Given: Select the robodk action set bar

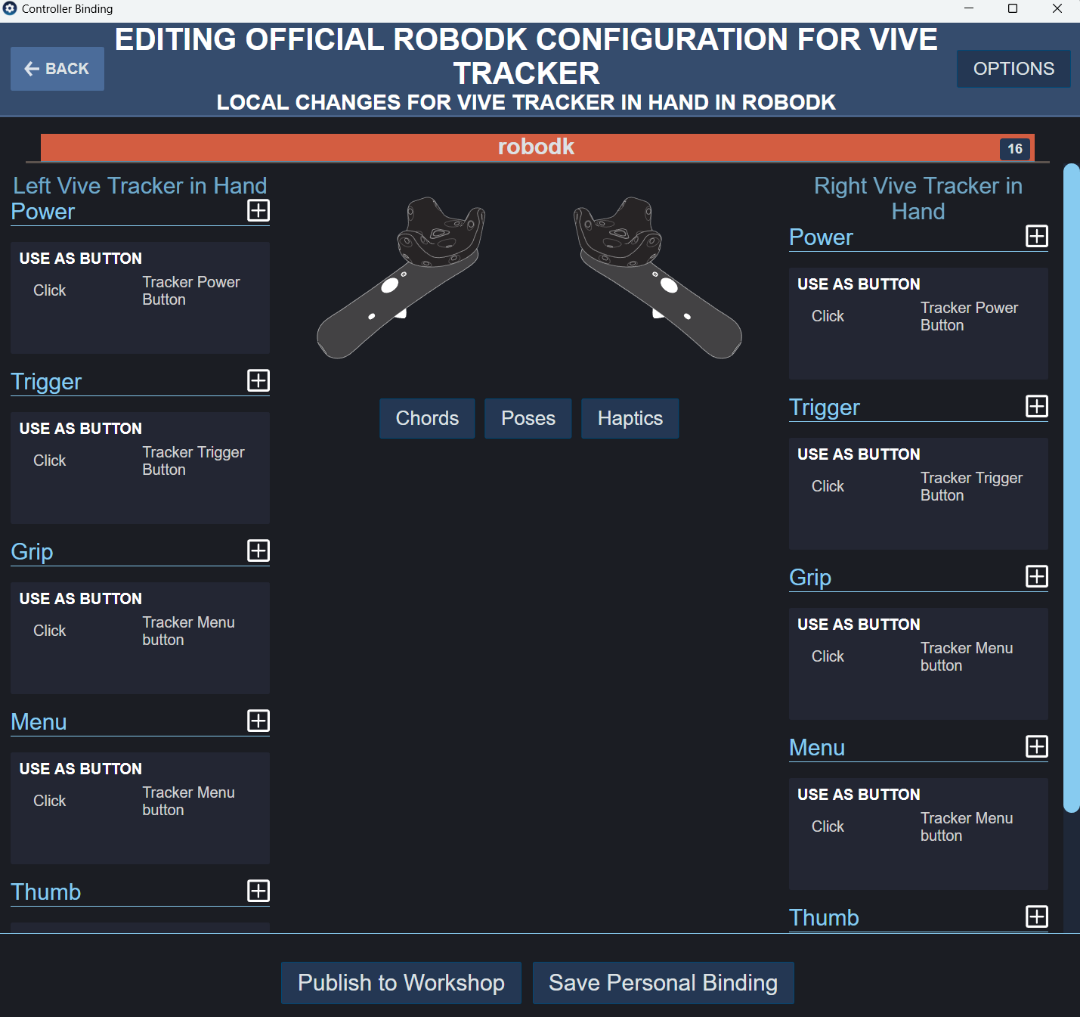Looking at the screenshot, I should coord(536,148).
